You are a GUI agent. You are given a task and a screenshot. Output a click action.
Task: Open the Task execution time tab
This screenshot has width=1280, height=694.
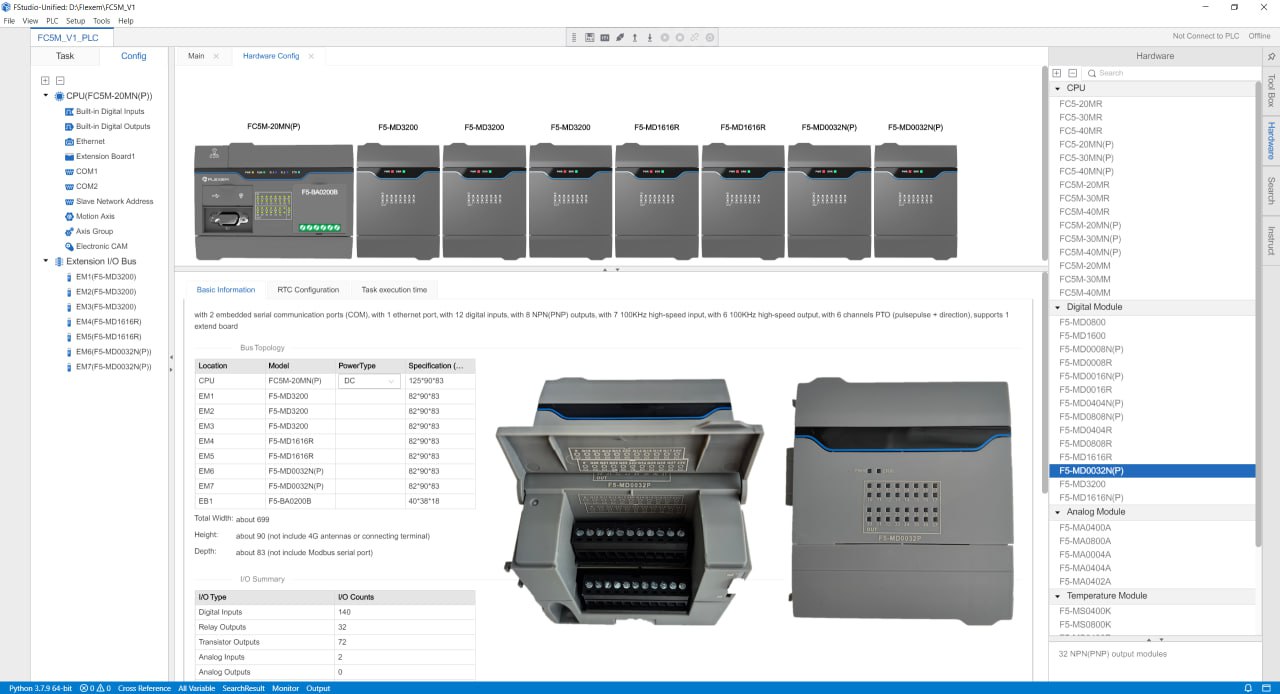click(x=394, y=290)
